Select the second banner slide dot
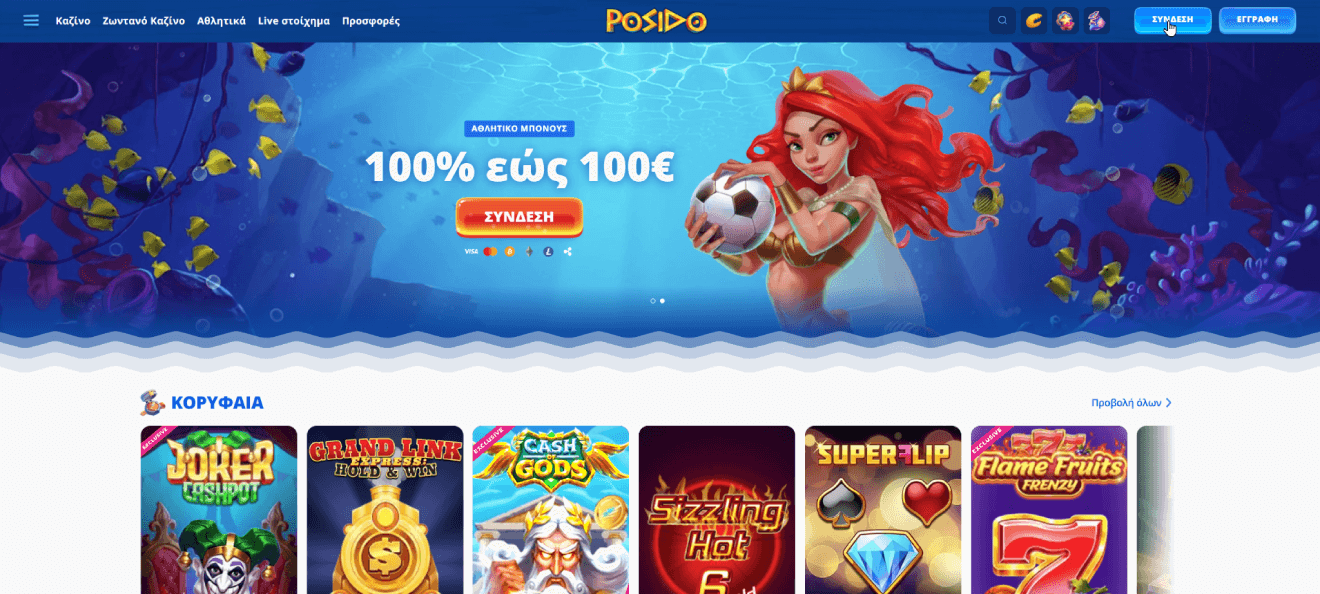 (x=662, y=301)
